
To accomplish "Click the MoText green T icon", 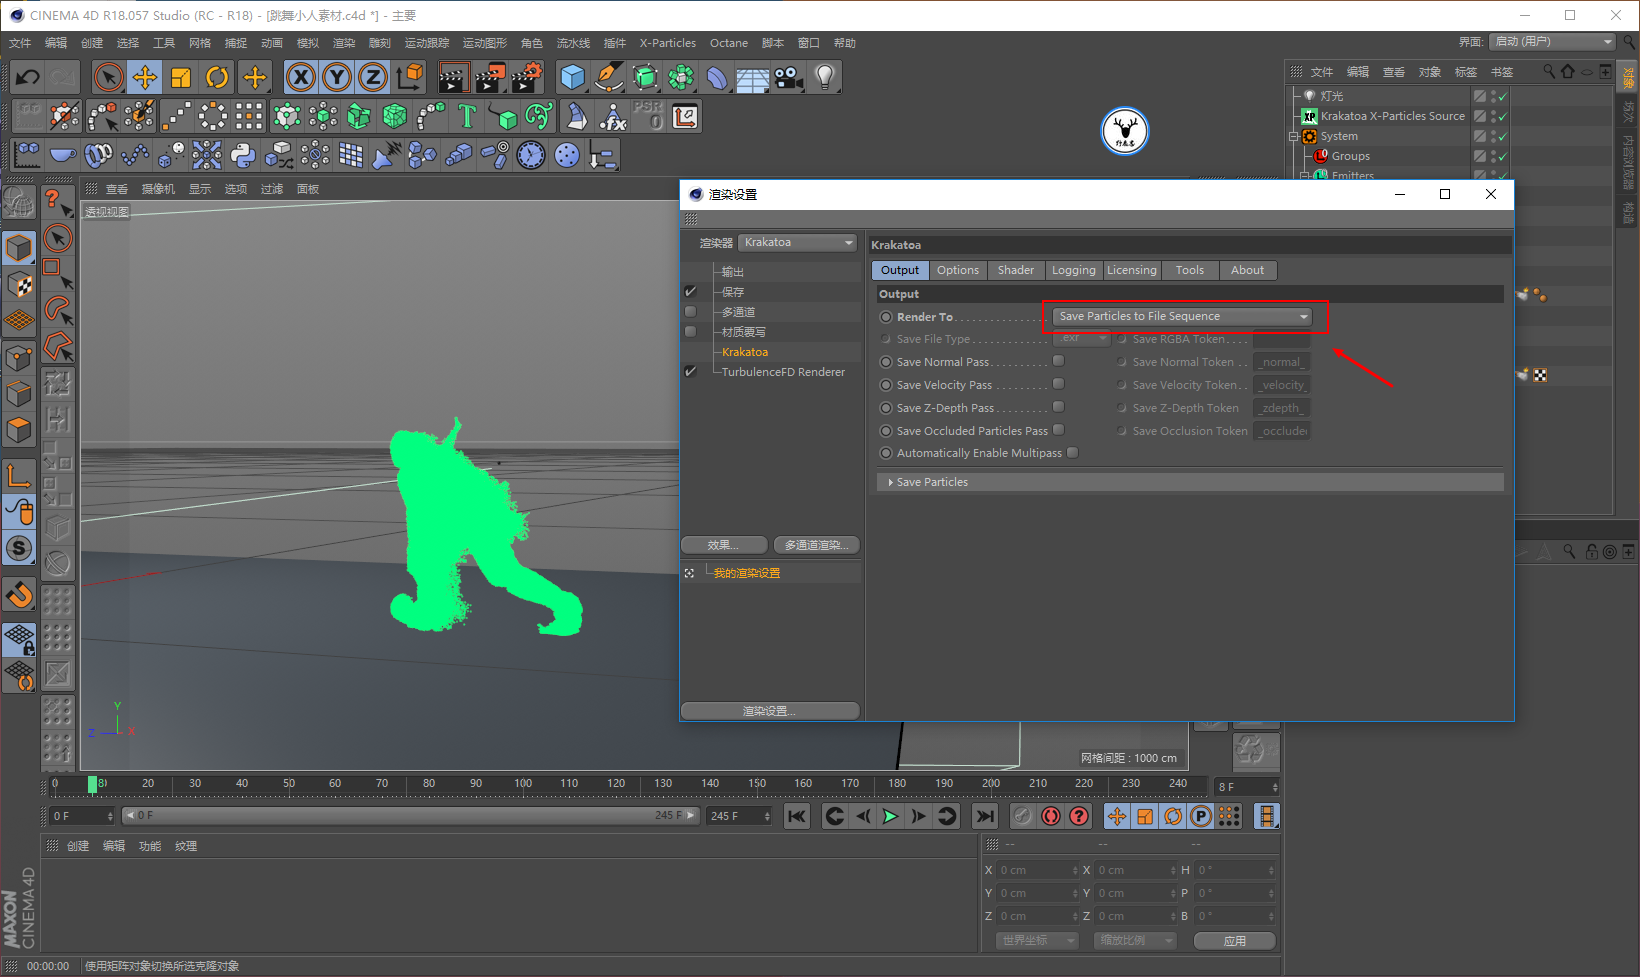I will pyautogui.click(x=467, y=116).
